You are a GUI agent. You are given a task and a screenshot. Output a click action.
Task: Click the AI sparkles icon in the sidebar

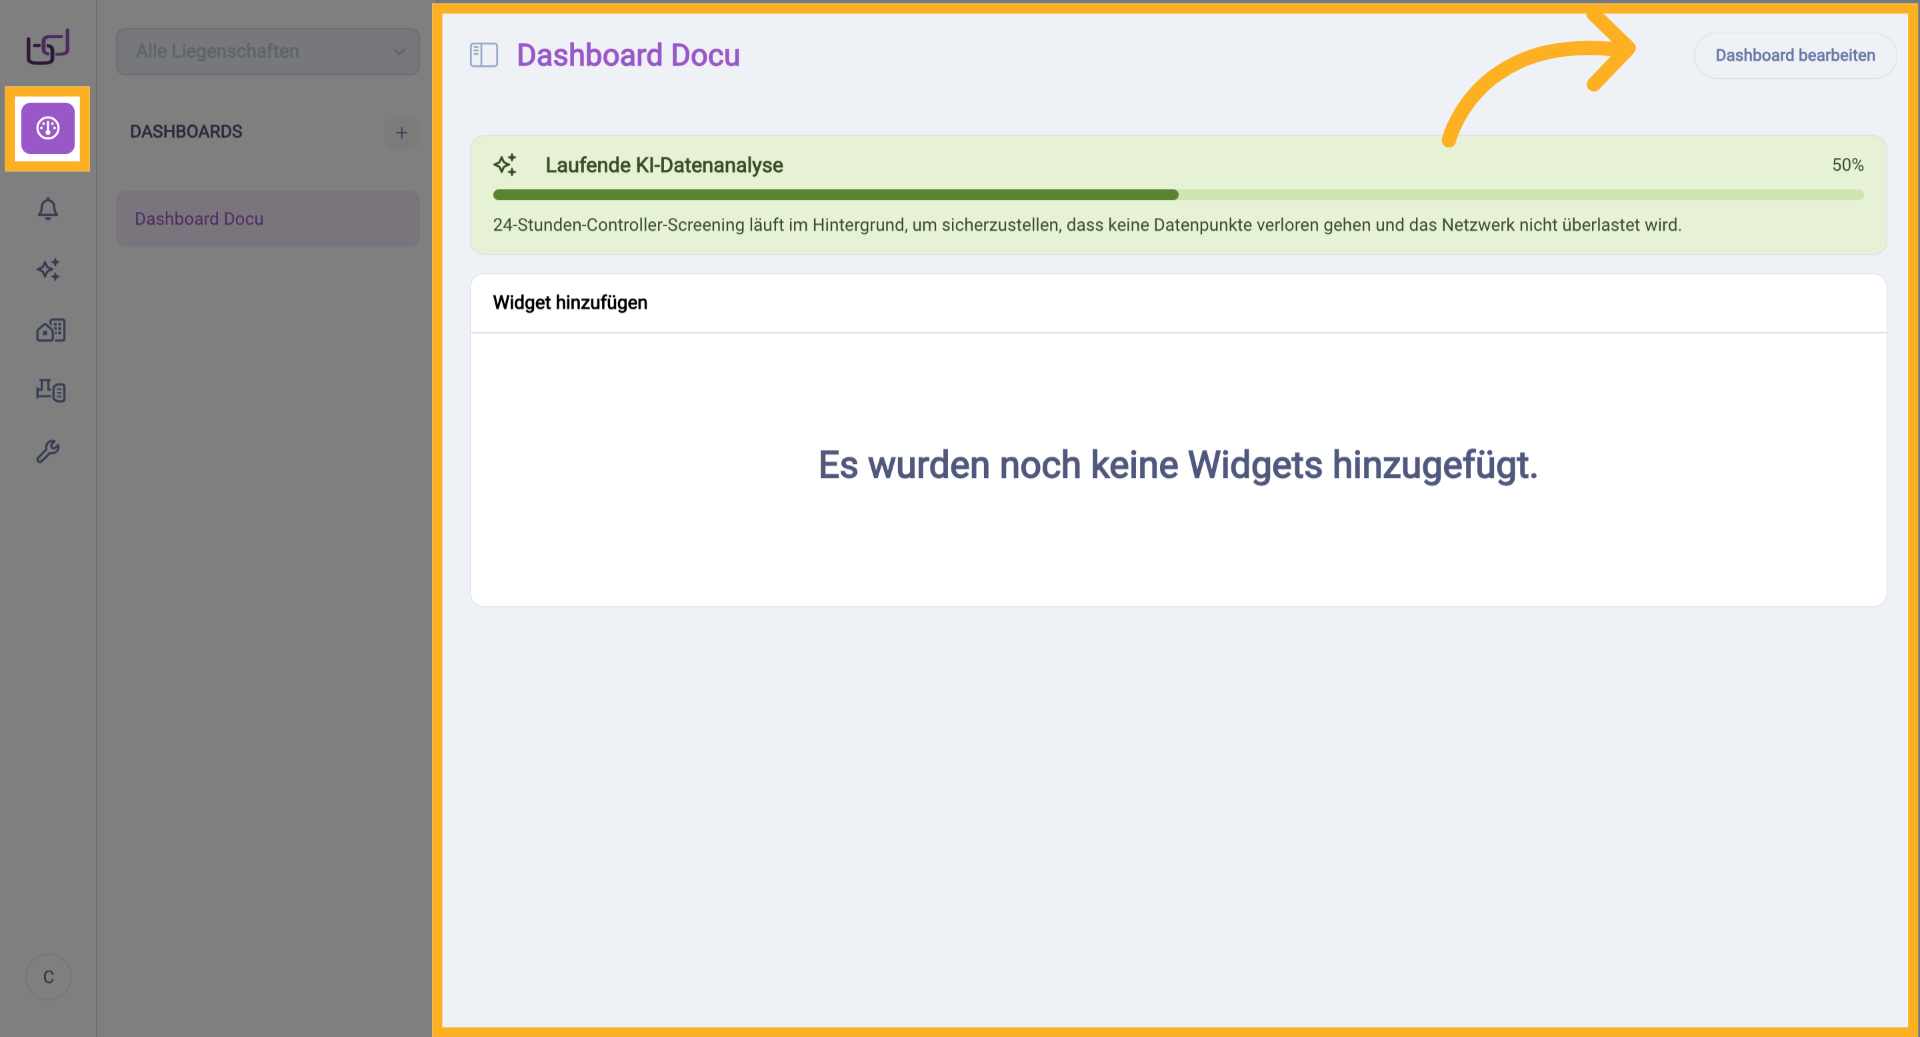point(47,270)
